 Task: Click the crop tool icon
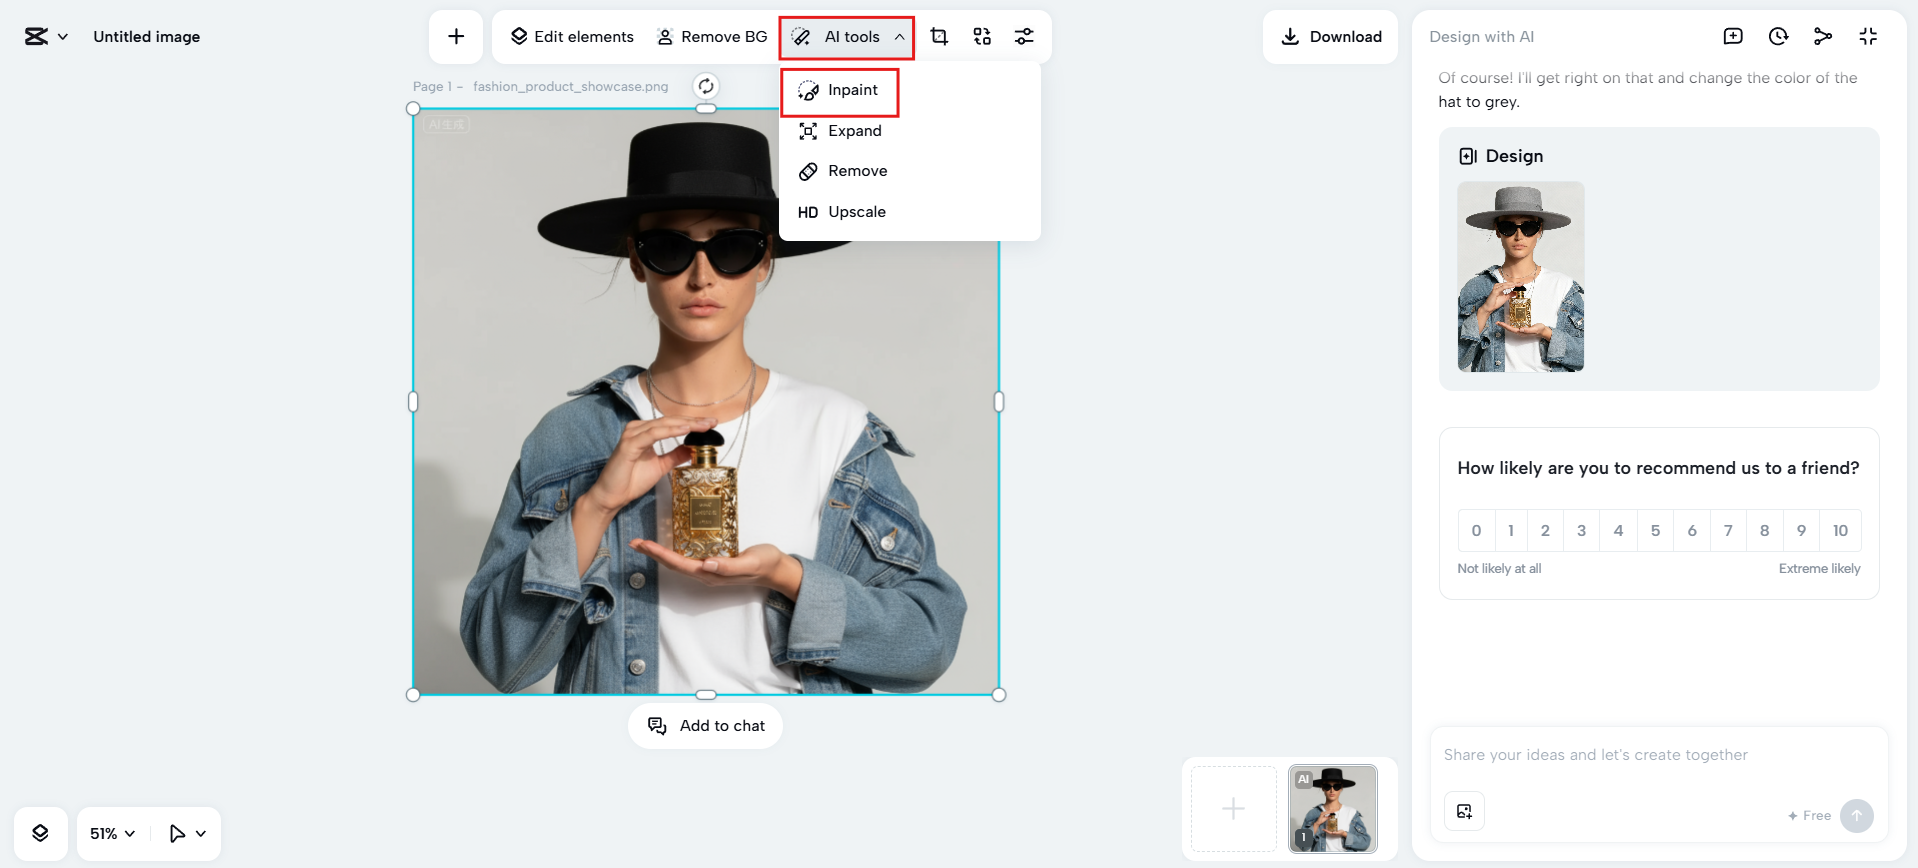click(x=938, y=37)
